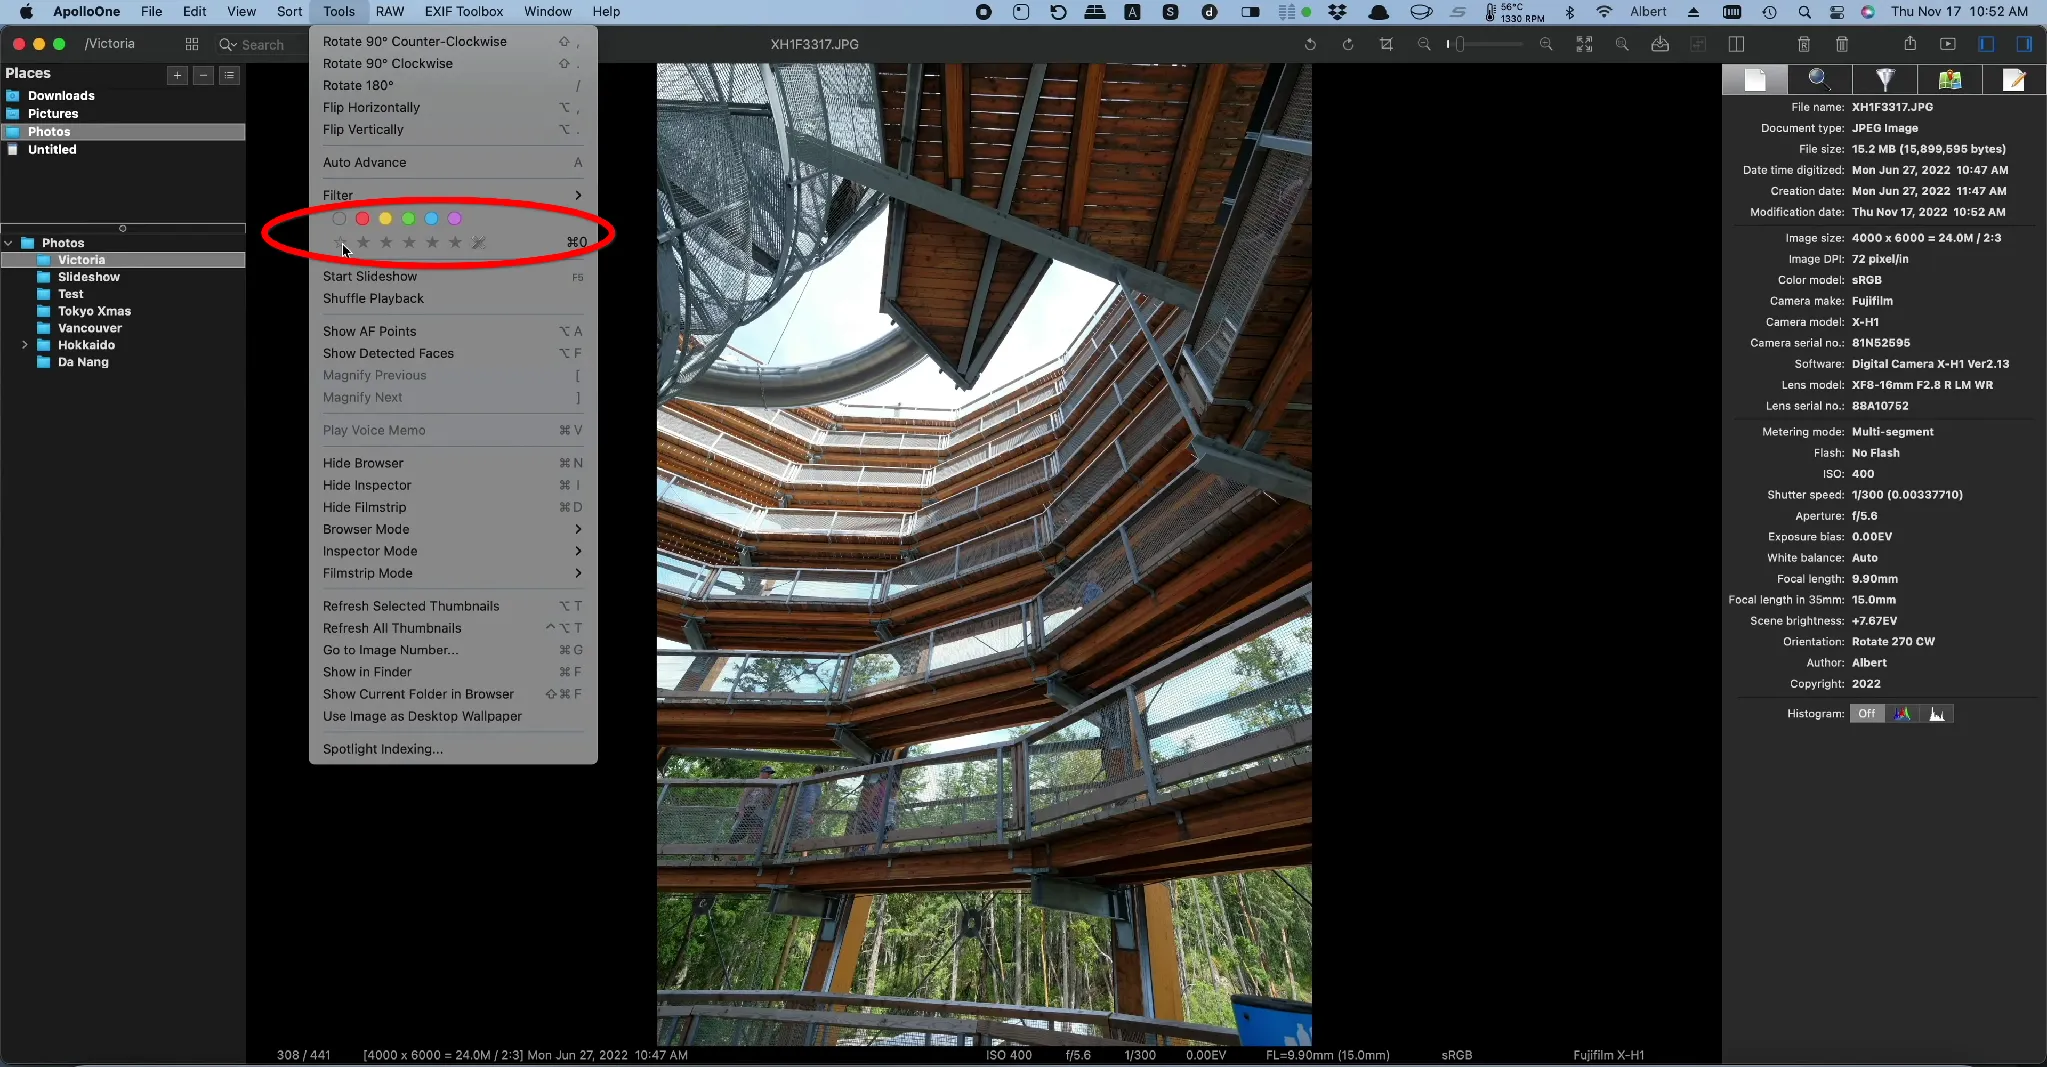Open the notepad edit inspector tab

click(2014, 80)
